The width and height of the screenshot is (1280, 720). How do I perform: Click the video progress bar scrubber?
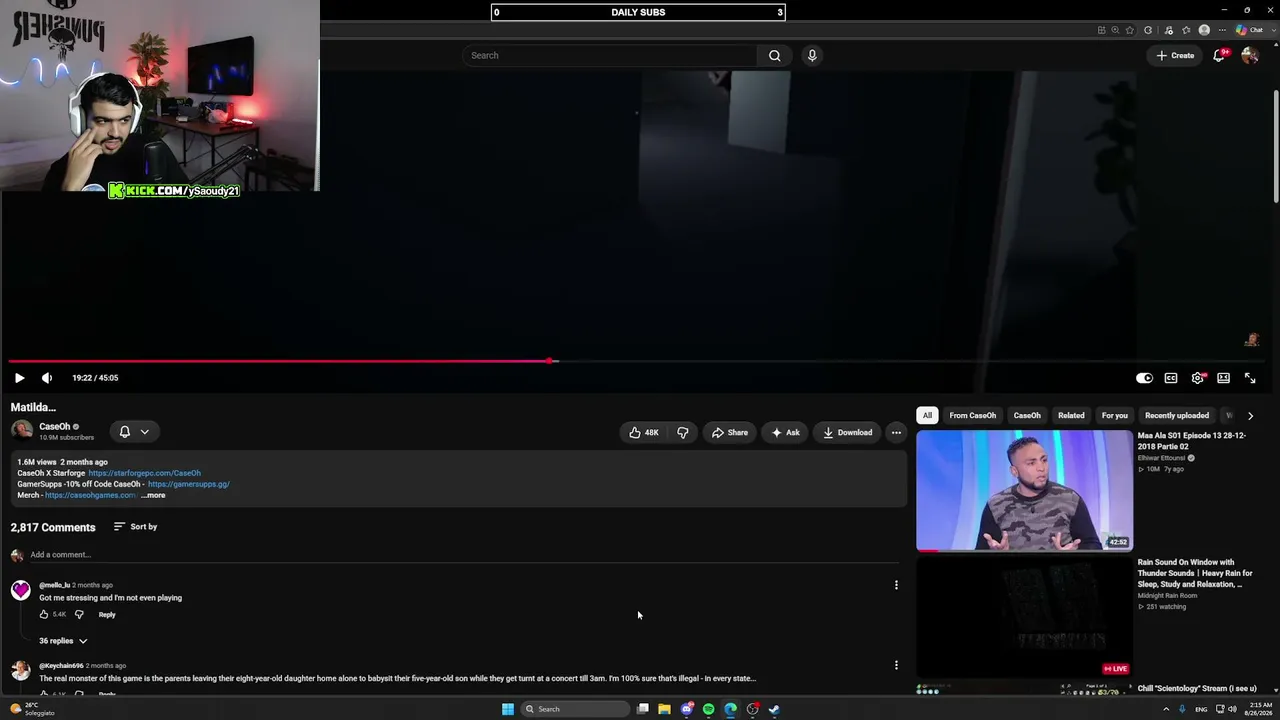pyautogui.click(x=551, y=361)
